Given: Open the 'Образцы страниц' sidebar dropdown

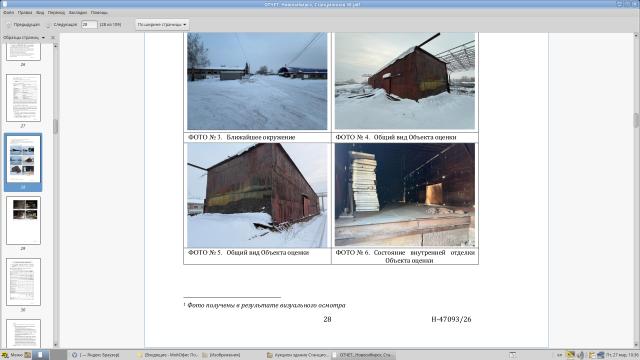Looking at the screenshot, I should pos(24,38).
